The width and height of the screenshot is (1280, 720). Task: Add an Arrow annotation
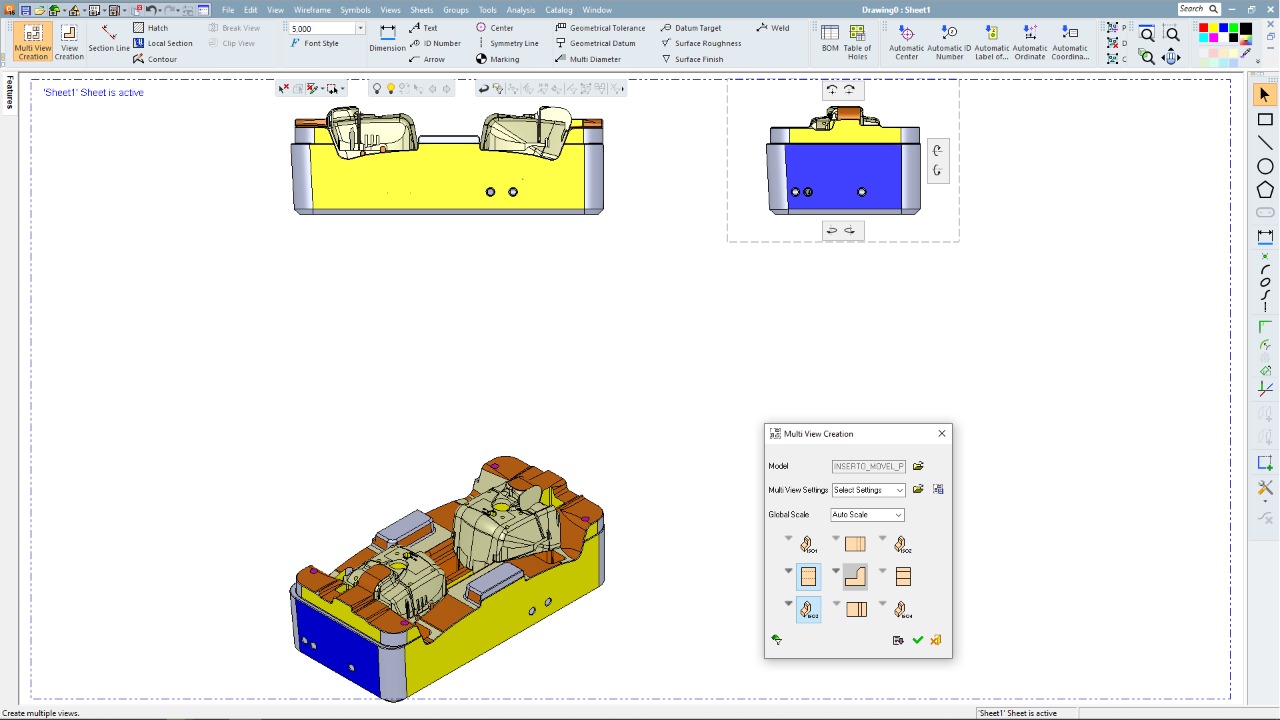(427, 59)
